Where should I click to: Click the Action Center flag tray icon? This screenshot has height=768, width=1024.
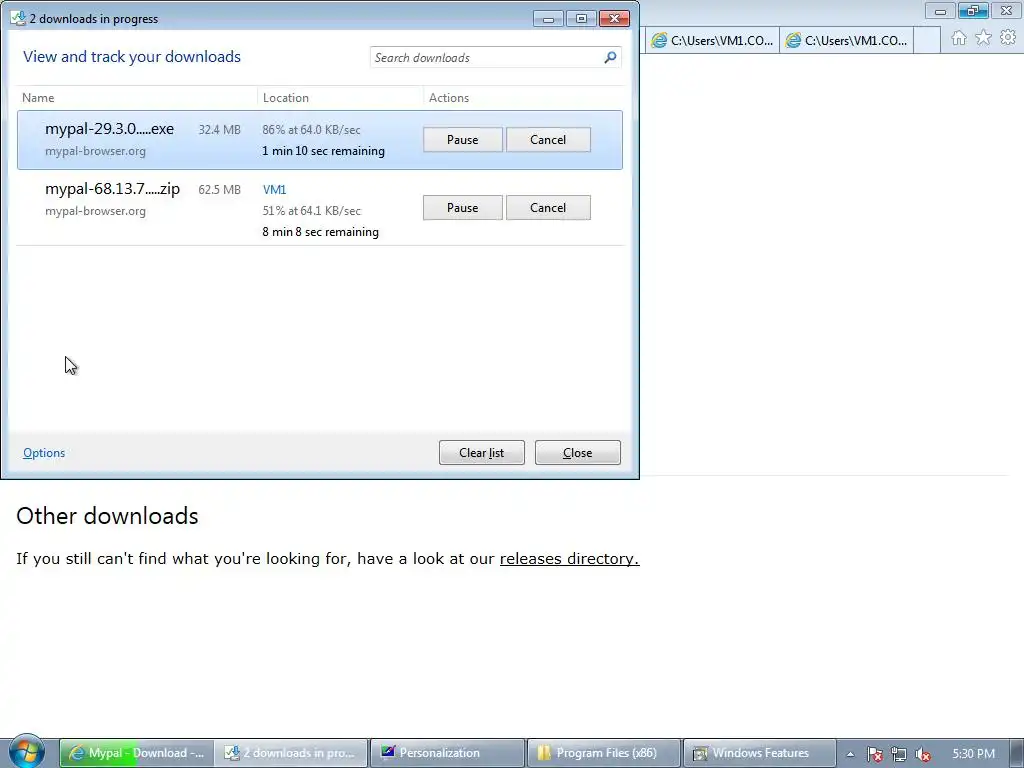point(874,754)
